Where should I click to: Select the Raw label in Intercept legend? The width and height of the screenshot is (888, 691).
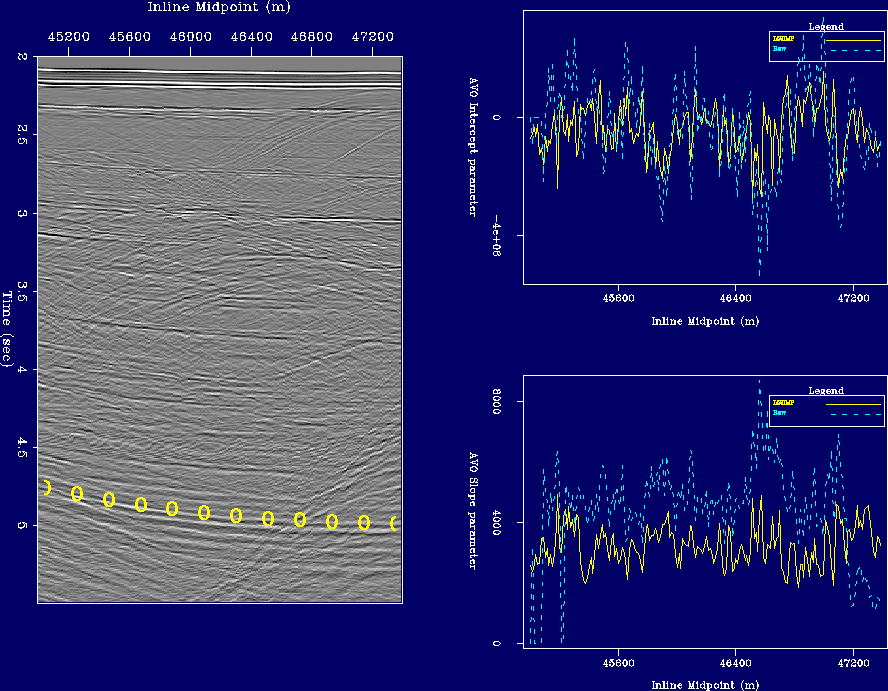click(778, 48)
